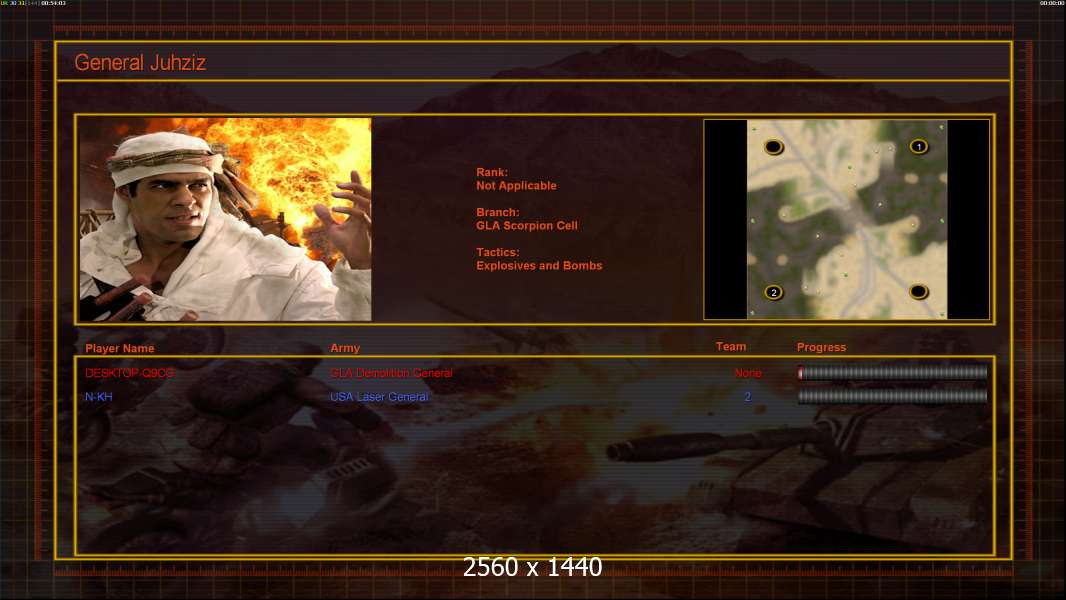Click the 'Army' column header
Viewport: 1066px width, 600px height.
pos(345,348)
